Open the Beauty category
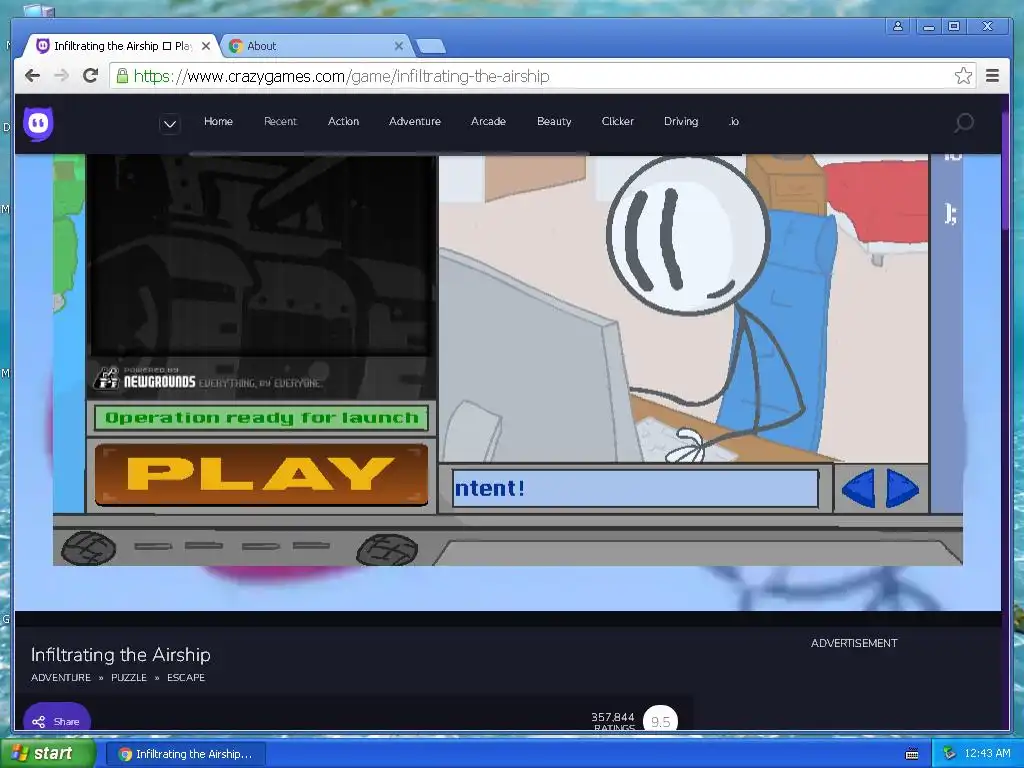This screenshot has height=768, width=1024. click(x=554, y=121)
